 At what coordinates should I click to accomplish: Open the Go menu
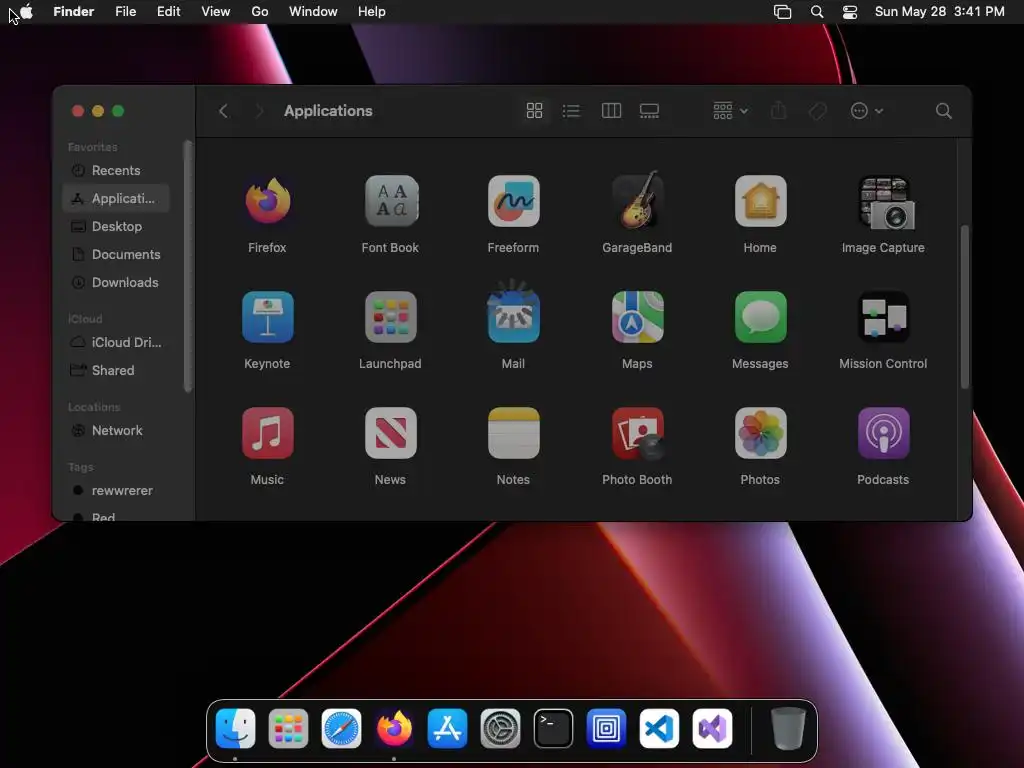pos(260,12)
